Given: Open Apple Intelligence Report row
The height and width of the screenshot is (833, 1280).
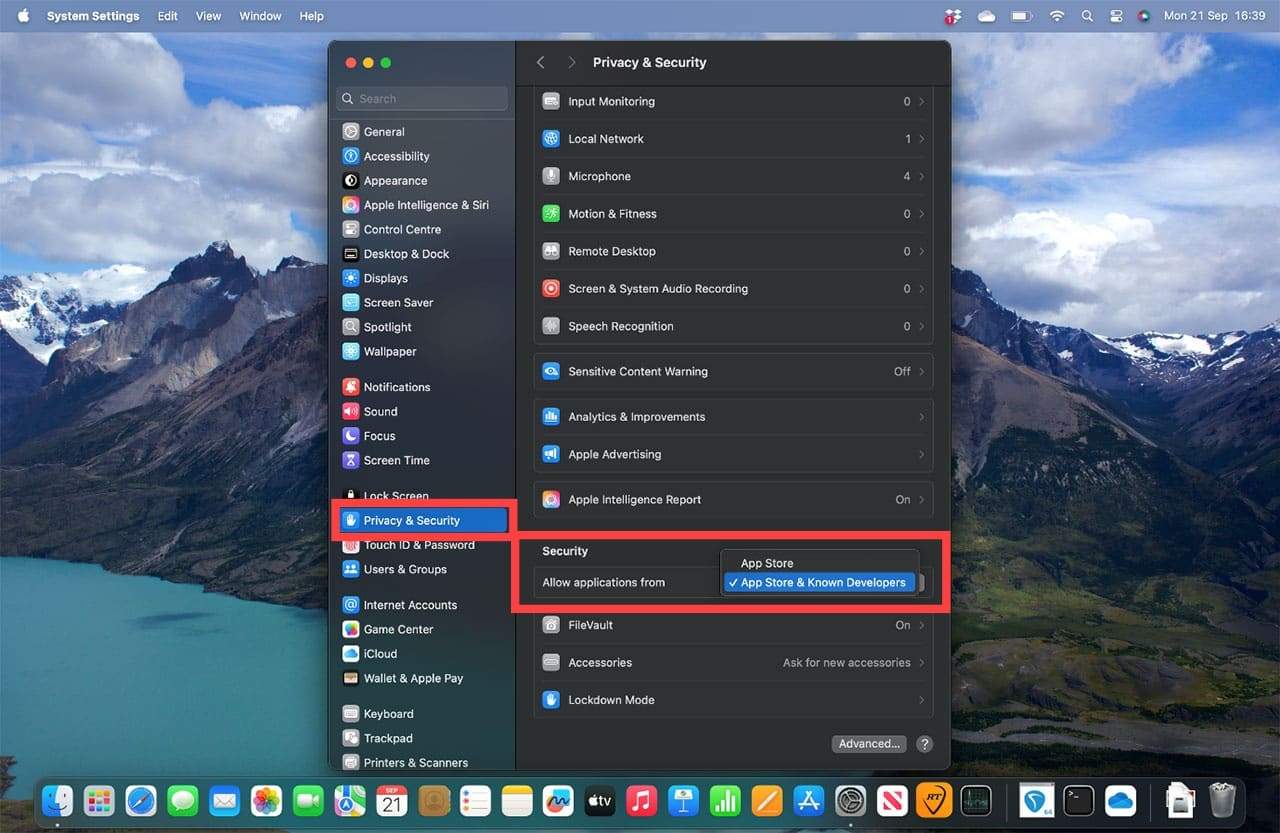Looking at the screenshot, I should click(x=733, y=499).
